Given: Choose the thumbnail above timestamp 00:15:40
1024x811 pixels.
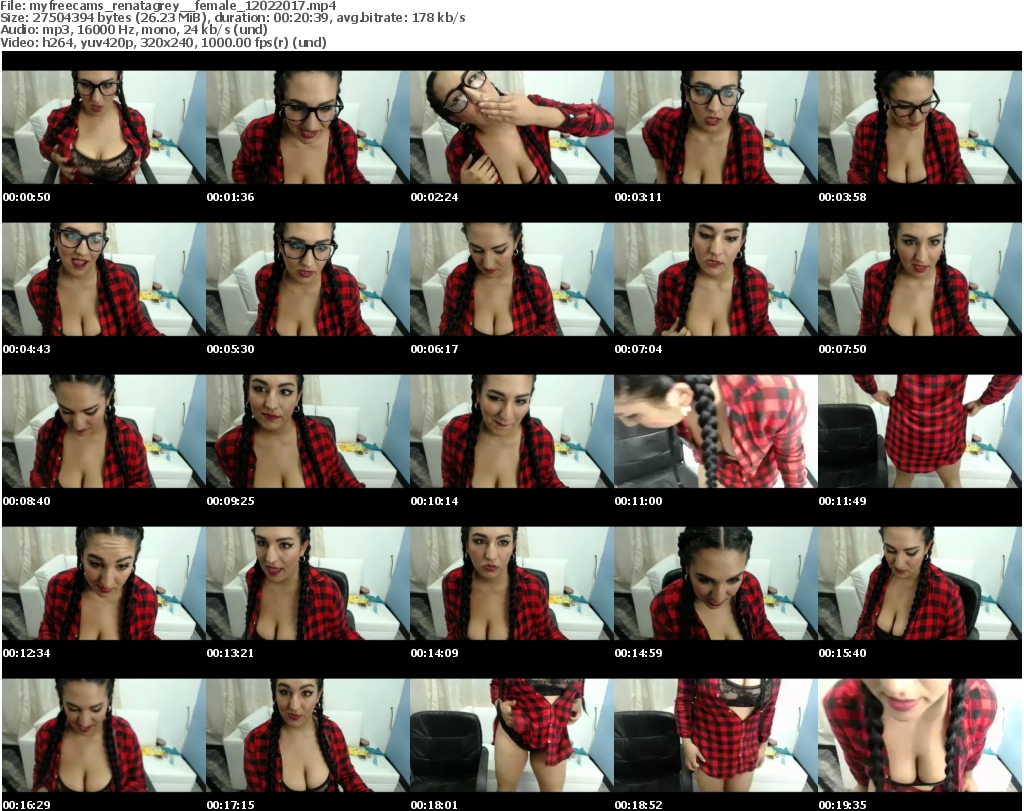Looking at the screenshot, I should pyautogui.click(x=920, y=583).
